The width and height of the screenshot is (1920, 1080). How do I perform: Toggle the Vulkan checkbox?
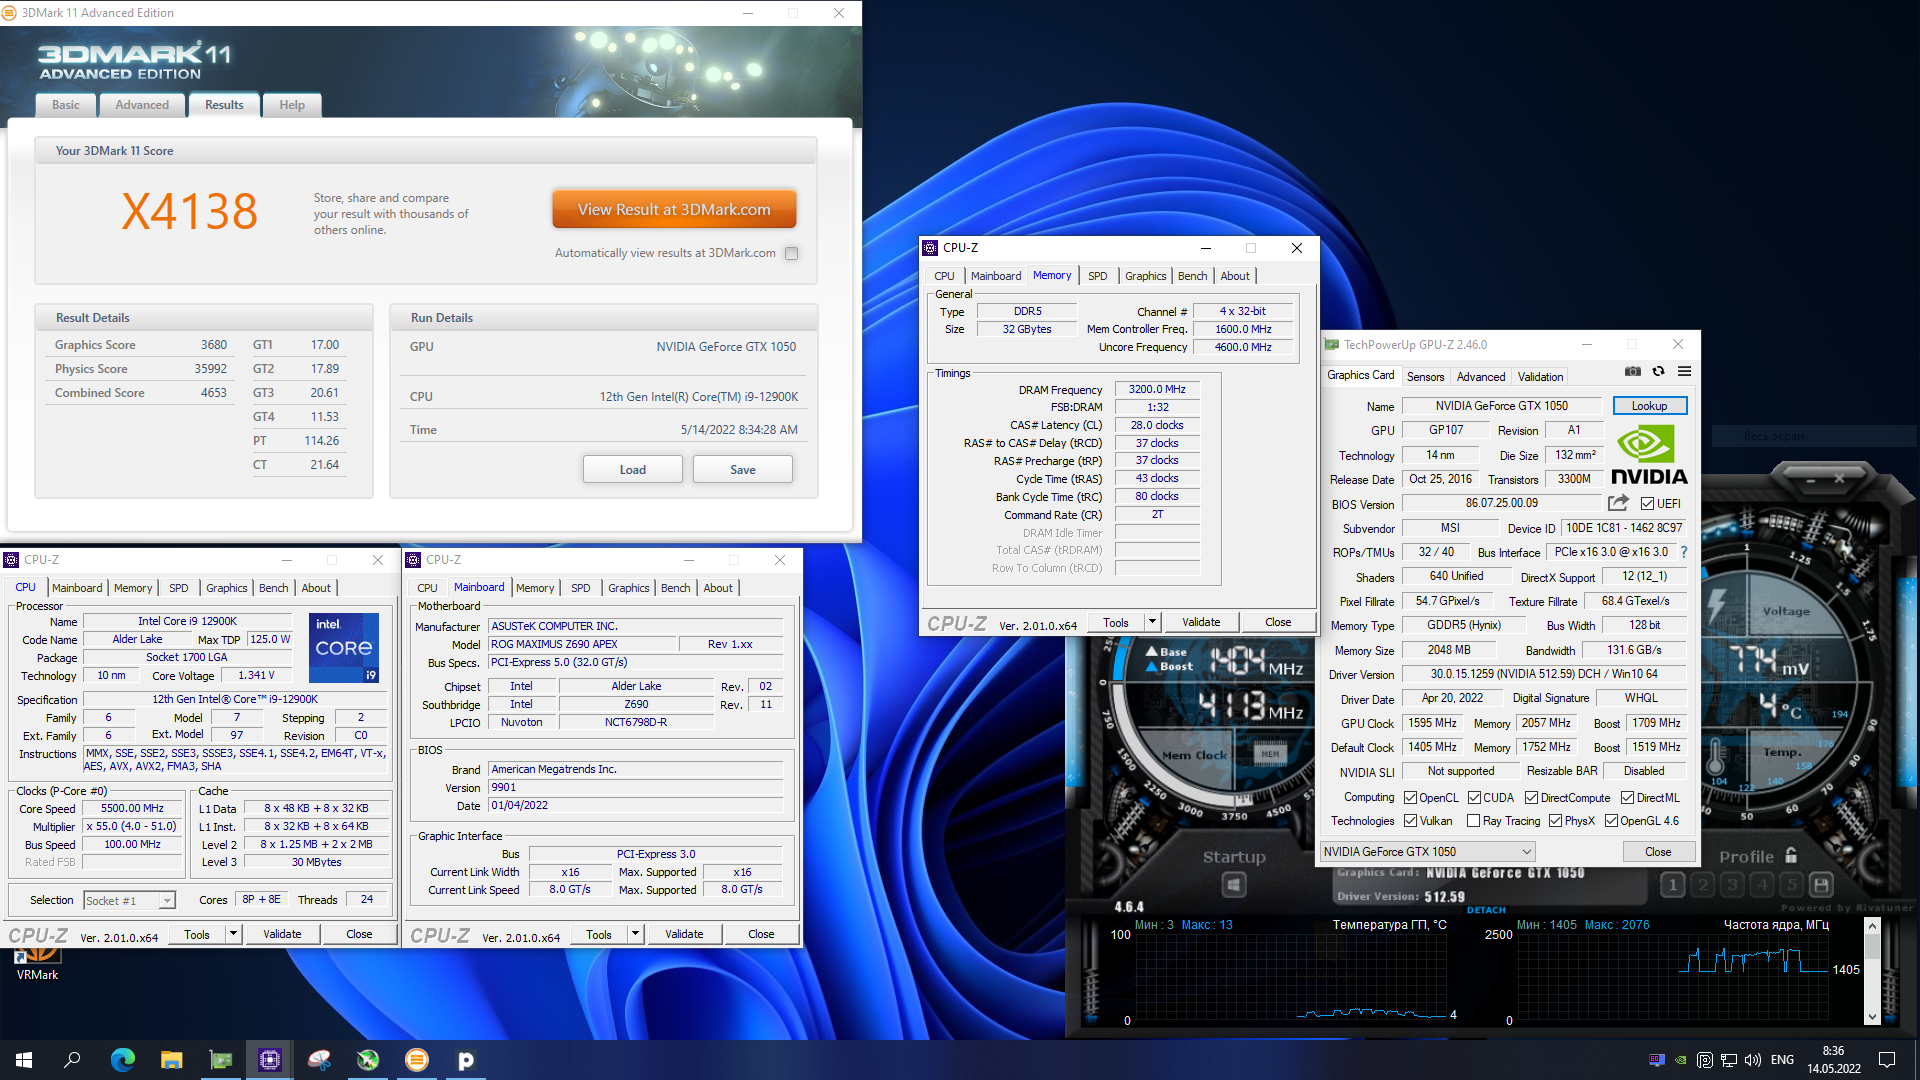[1410, 821]
